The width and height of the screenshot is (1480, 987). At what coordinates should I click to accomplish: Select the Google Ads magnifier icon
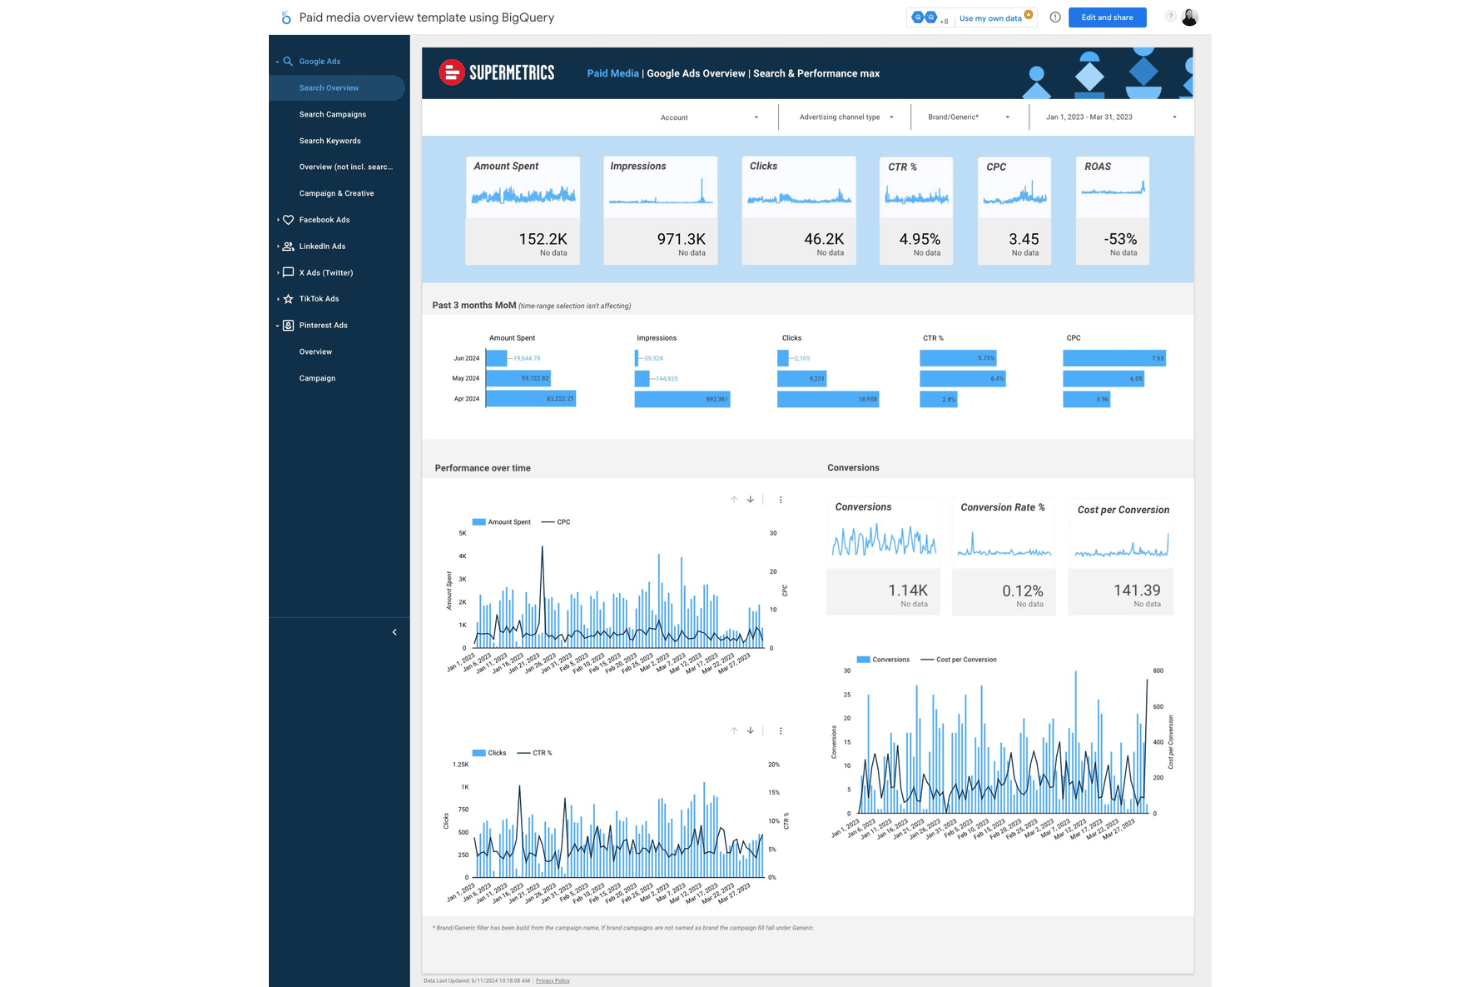[288, 61]
